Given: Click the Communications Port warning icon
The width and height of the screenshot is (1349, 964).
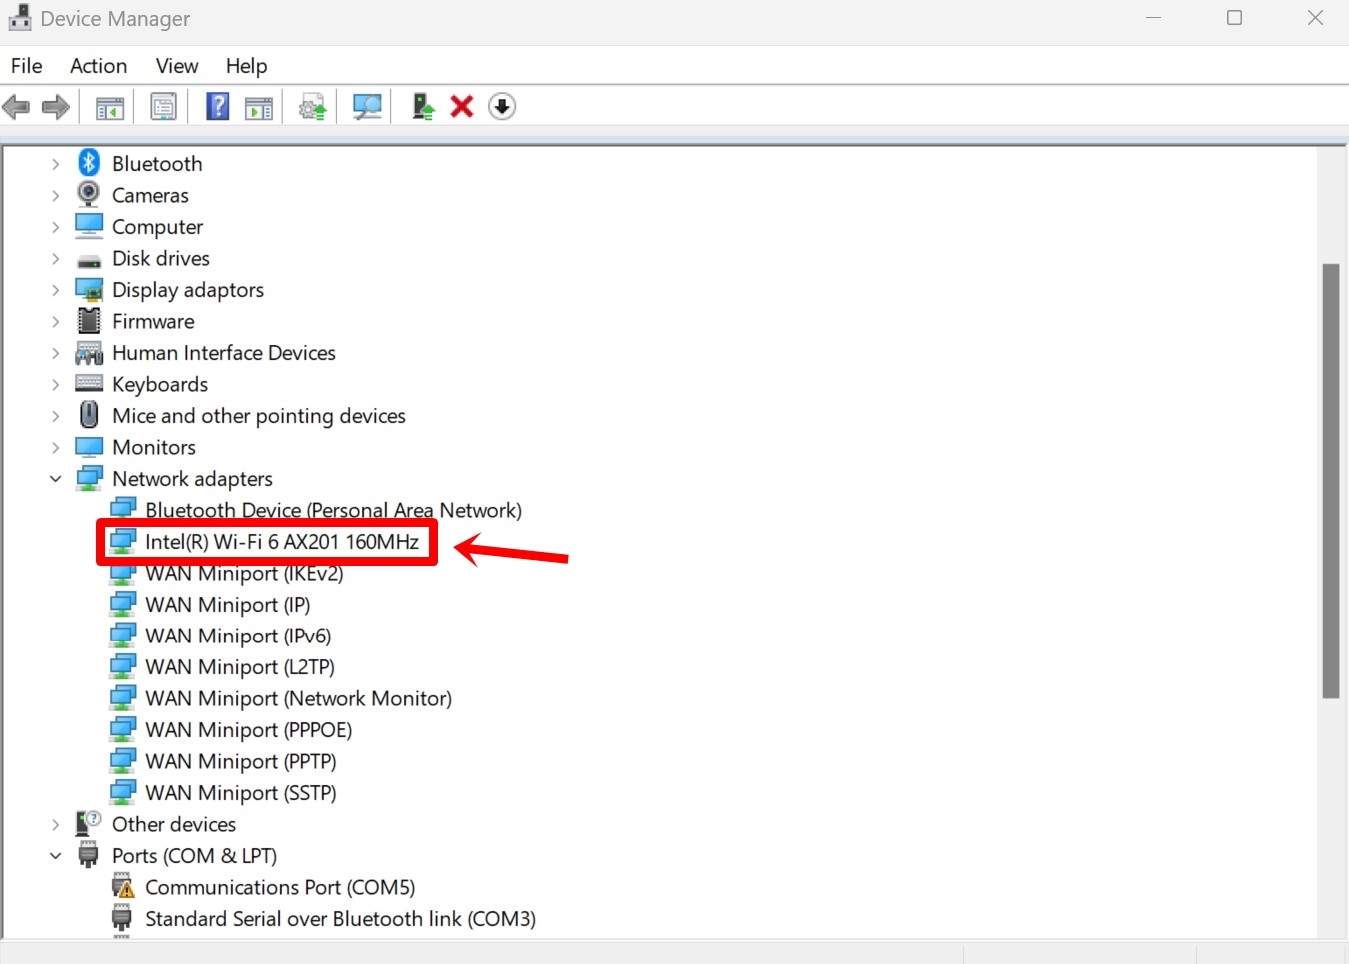Looking at the screenshot, I should pos(122,887).
